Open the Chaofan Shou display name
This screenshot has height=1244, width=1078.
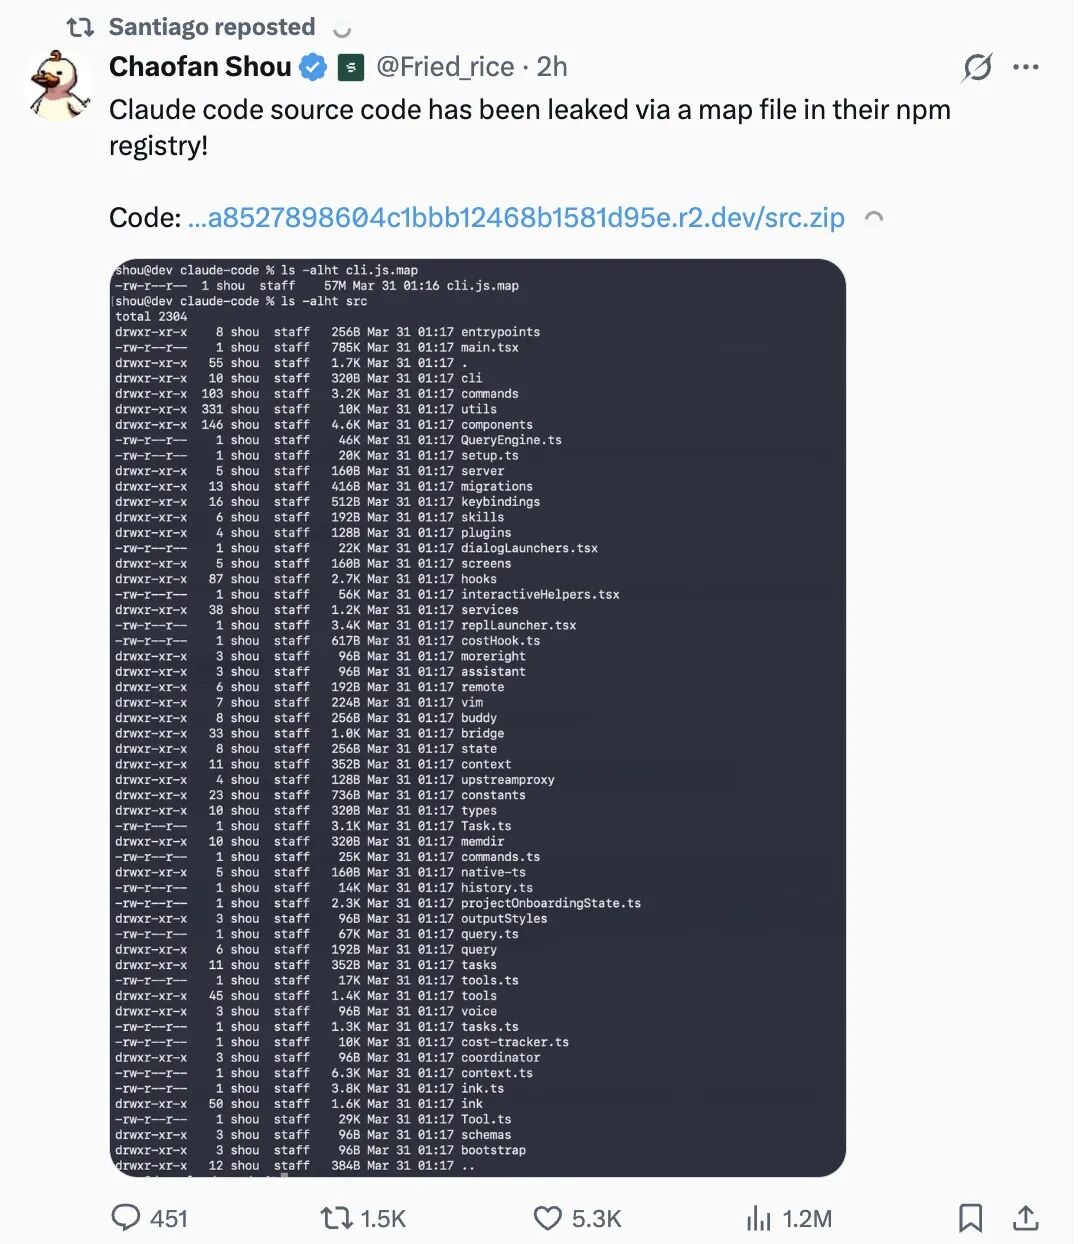[x=200, y=67]
